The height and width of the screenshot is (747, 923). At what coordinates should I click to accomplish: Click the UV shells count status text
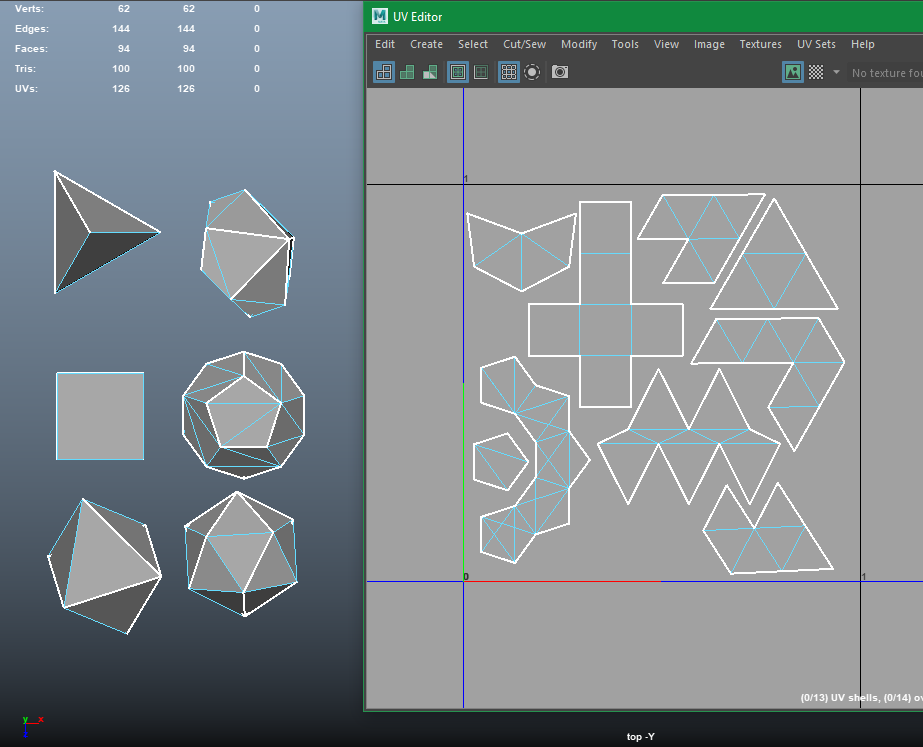(861, 698)
